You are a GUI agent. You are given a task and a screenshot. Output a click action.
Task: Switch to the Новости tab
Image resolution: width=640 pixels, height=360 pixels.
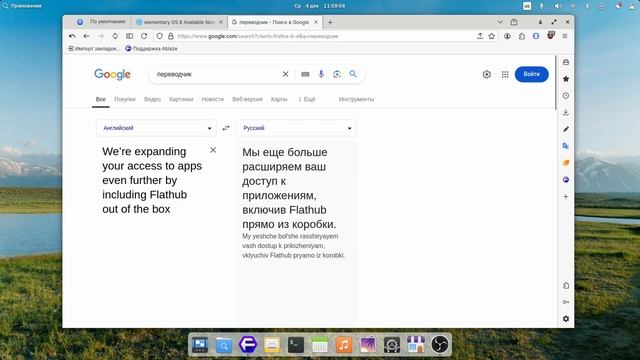[213, 99]
